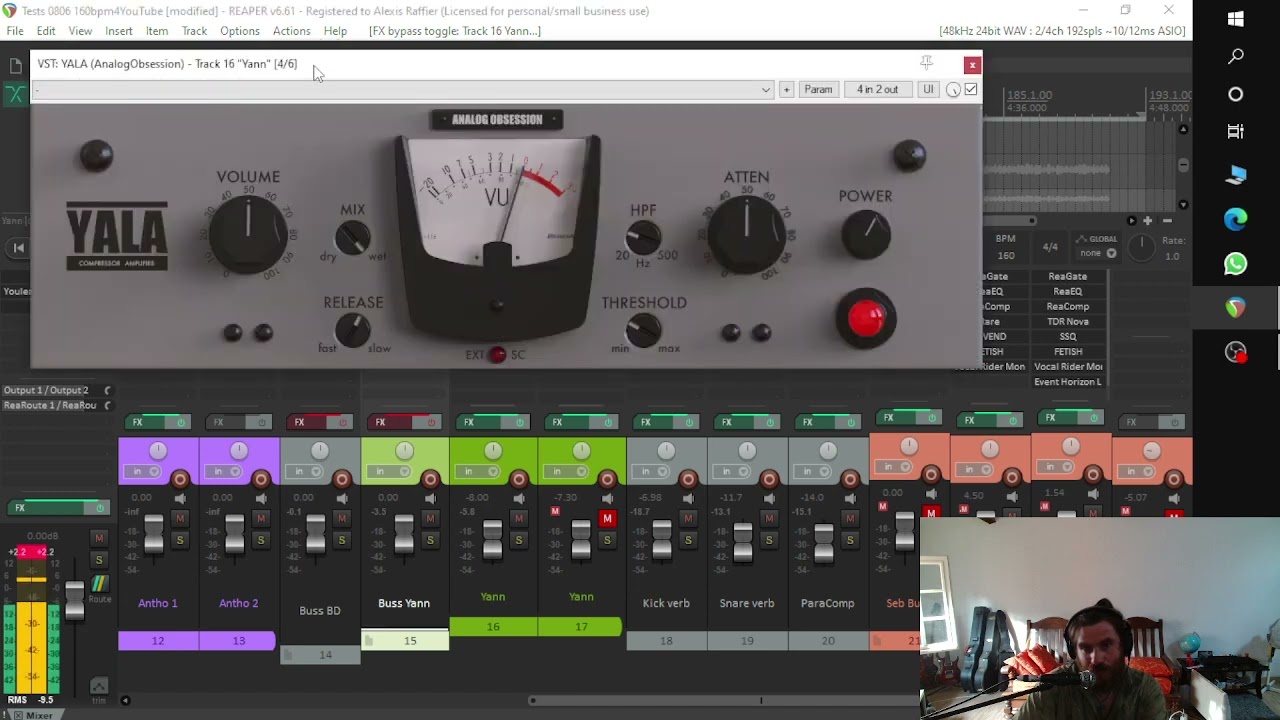Open input dropdown on ParaComp strip
This screenshot has height=720, width=1280.
coord(811,471)
